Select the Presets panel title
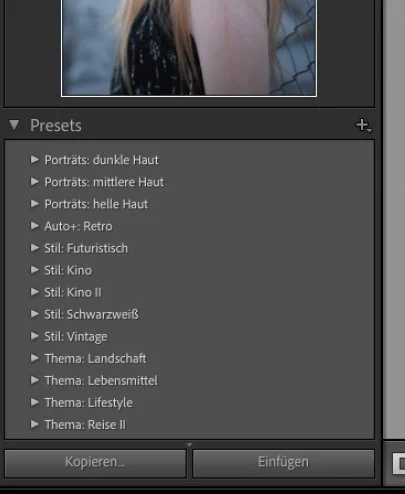The image size is (405, 494). click(x=56, y=126)
